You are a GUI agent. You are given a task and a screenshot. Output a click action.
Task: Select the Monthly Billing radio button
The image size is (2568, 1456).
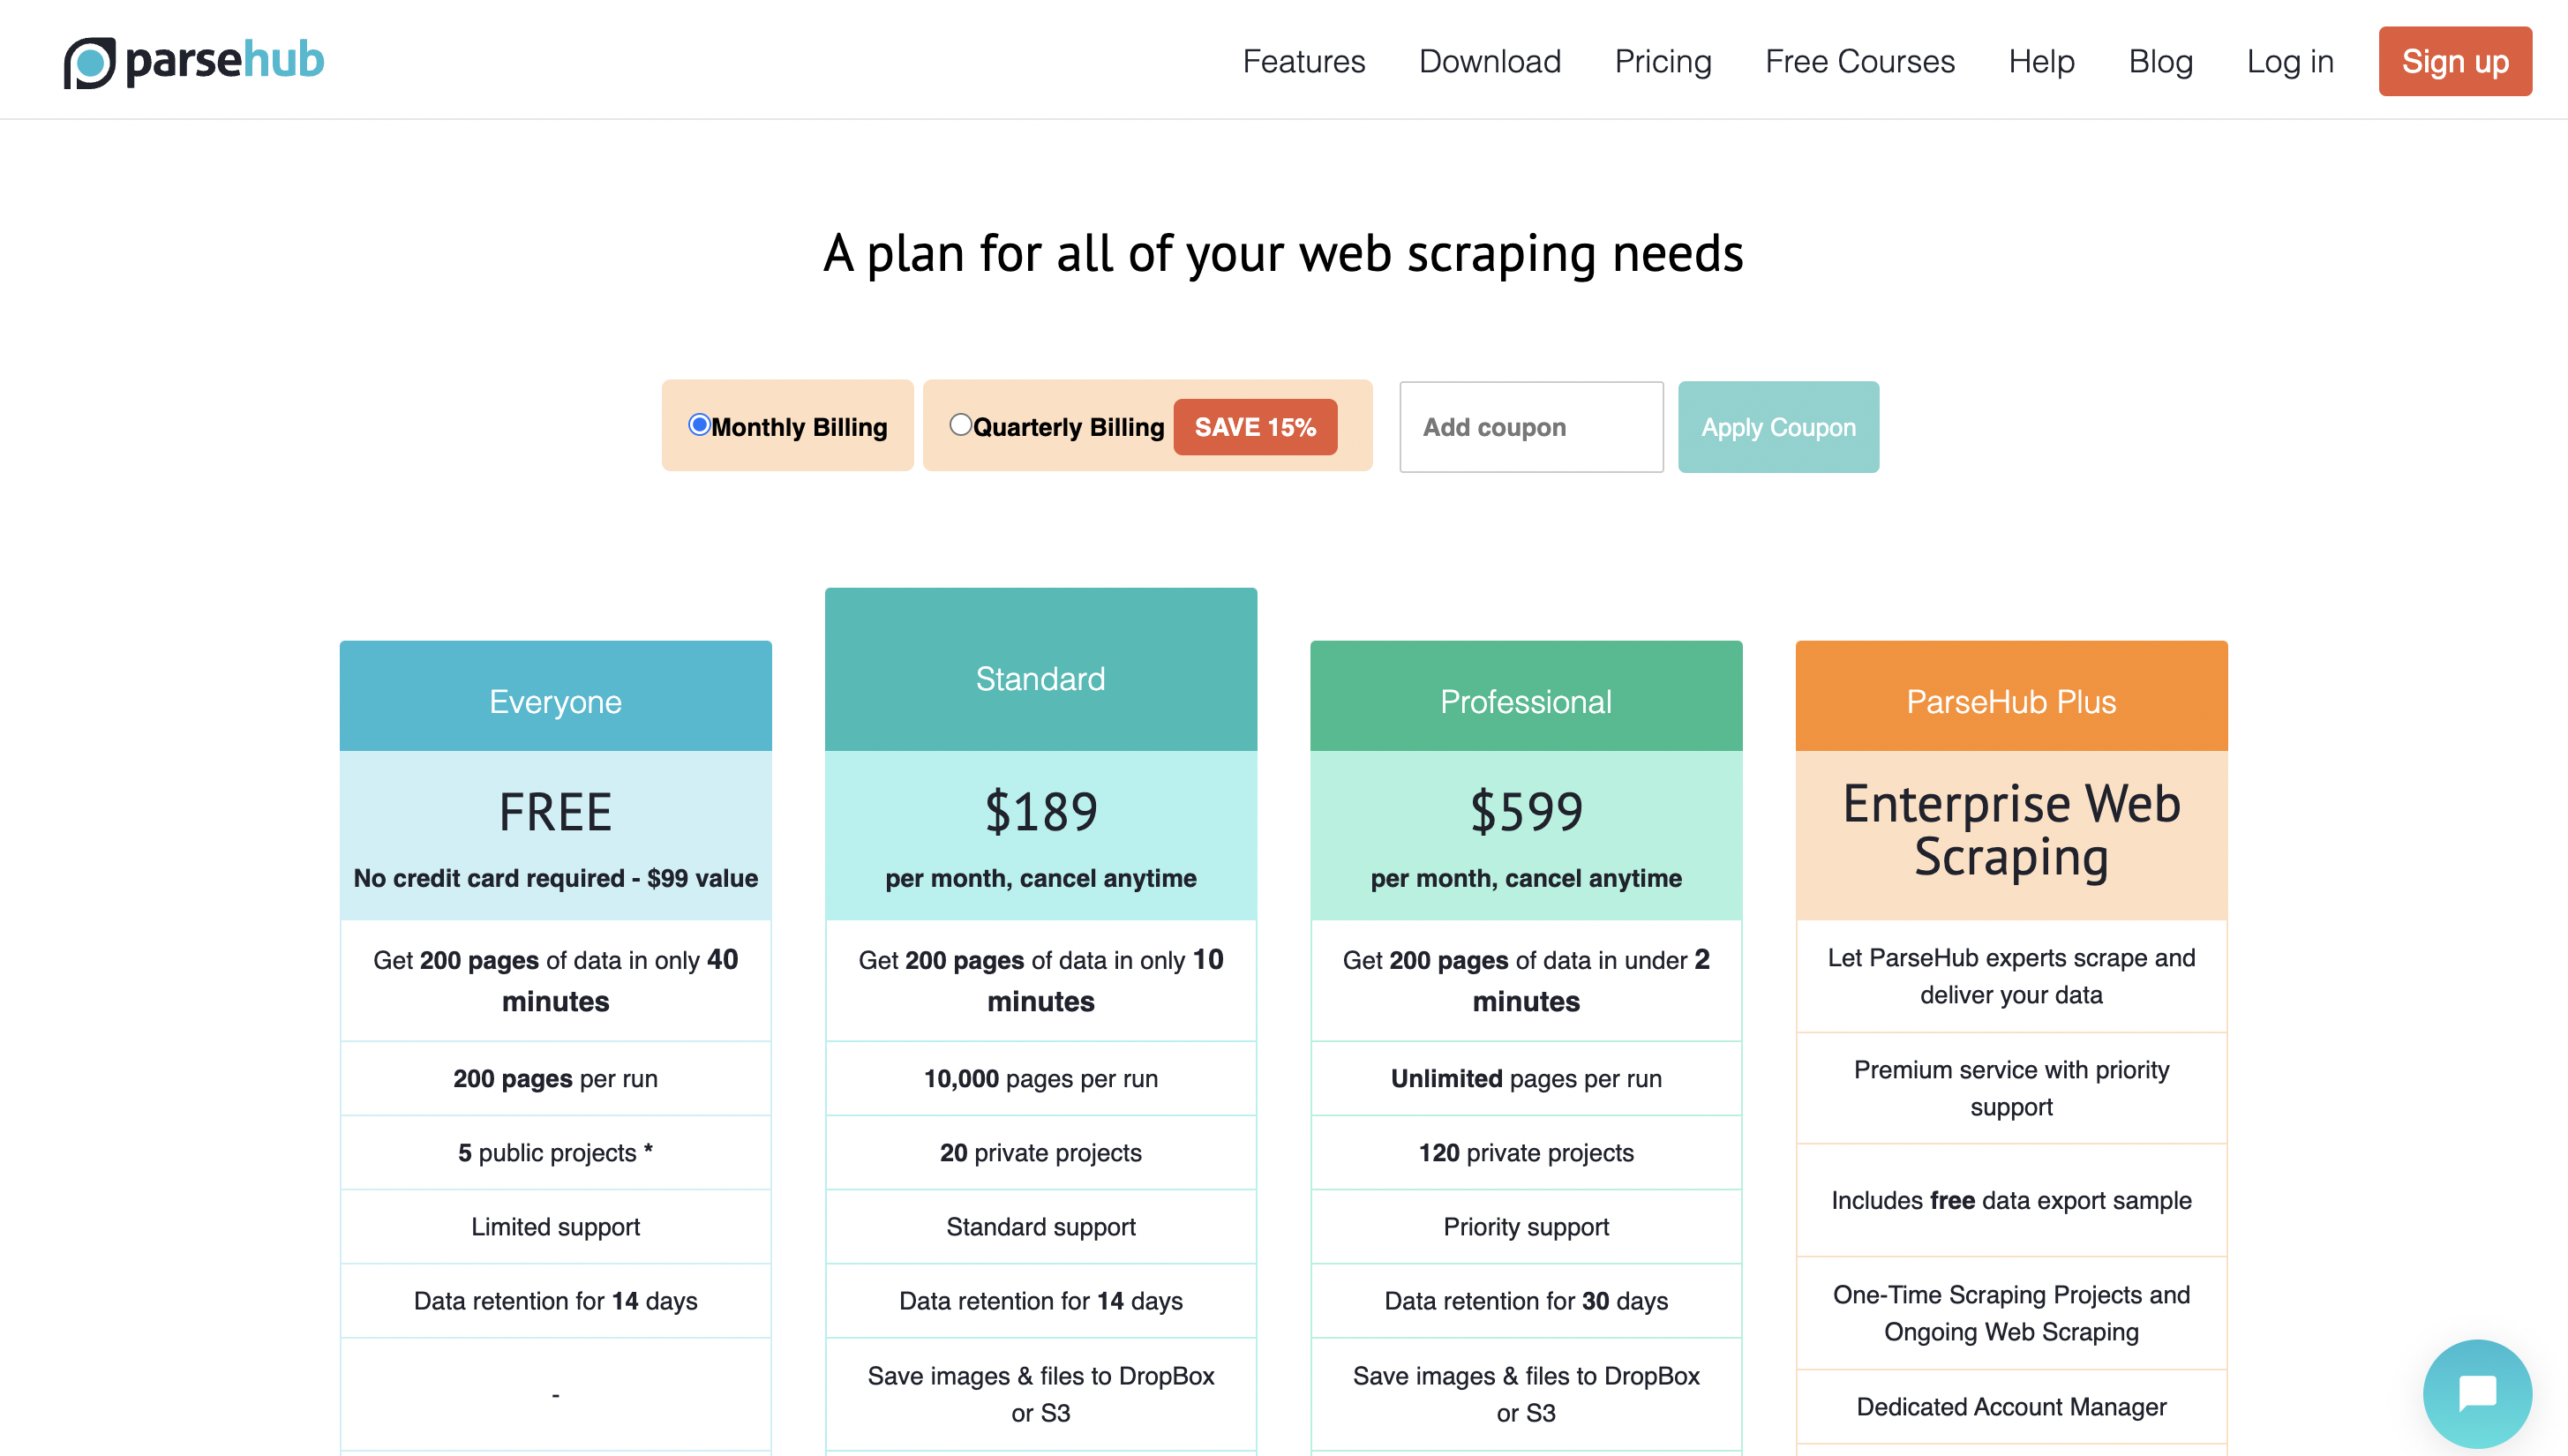(x=700, y=423)
